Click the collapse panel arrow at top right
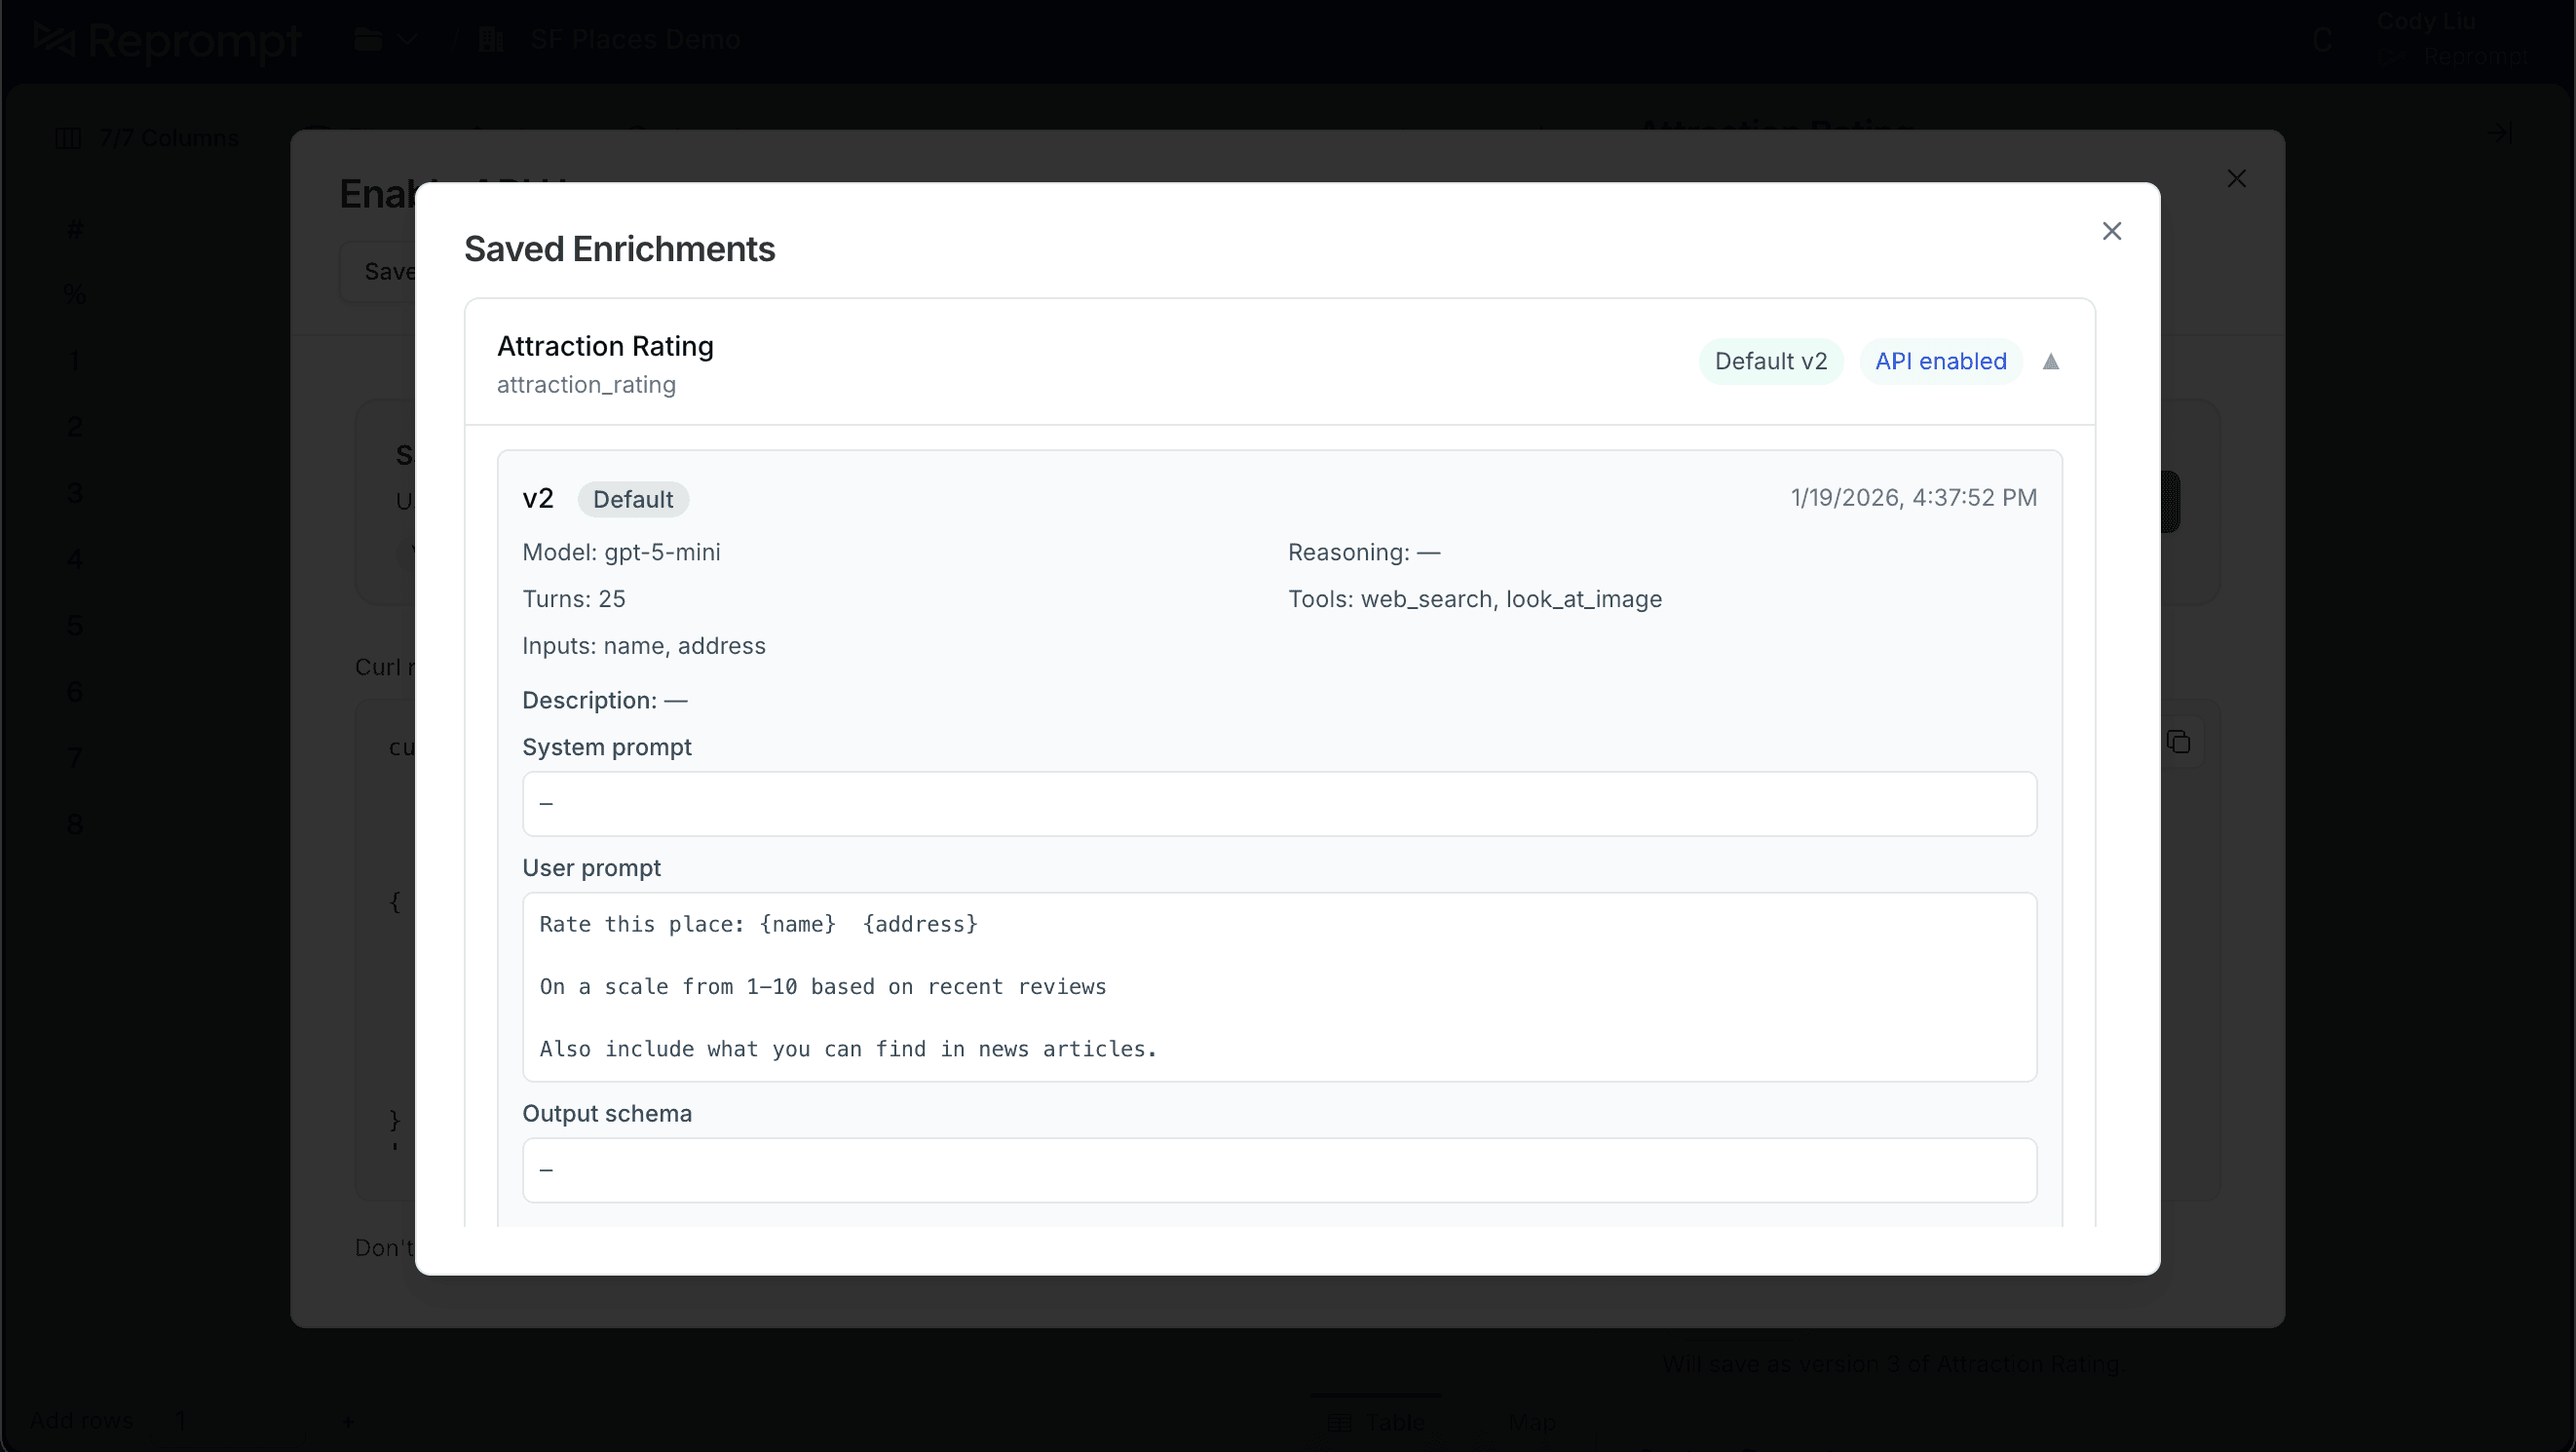The image size is (2576, 1452). 2498,133
